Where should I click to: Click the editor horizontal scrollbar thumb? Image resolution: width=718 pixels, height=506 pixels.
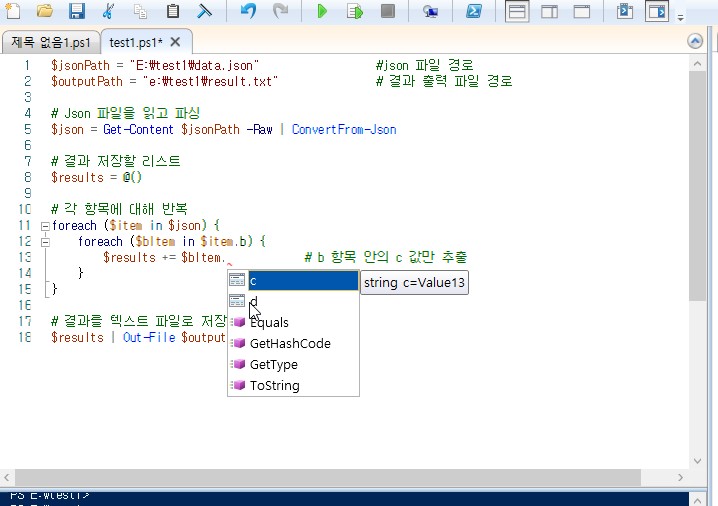pyautogui.click(x=328, y=478)
